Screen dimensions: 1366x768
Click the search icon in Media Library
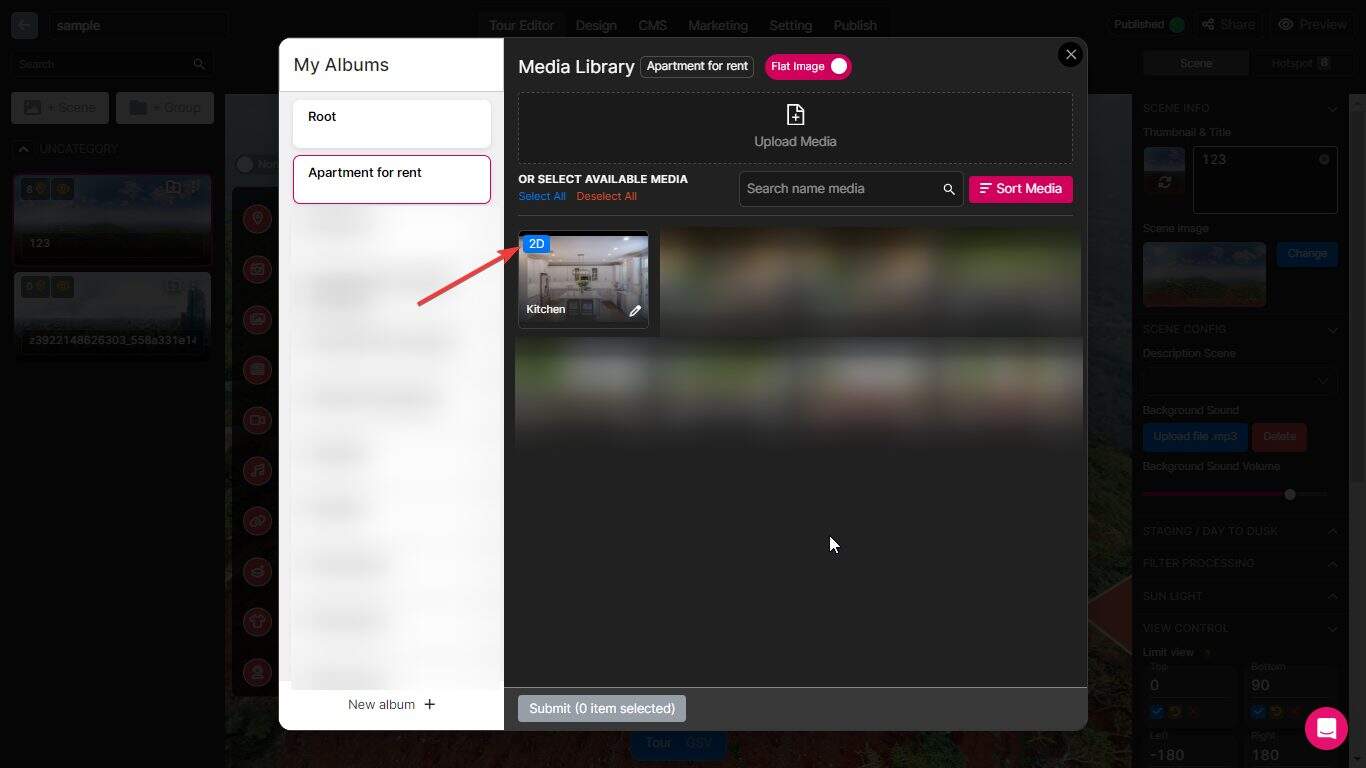(x=948, y=188)
